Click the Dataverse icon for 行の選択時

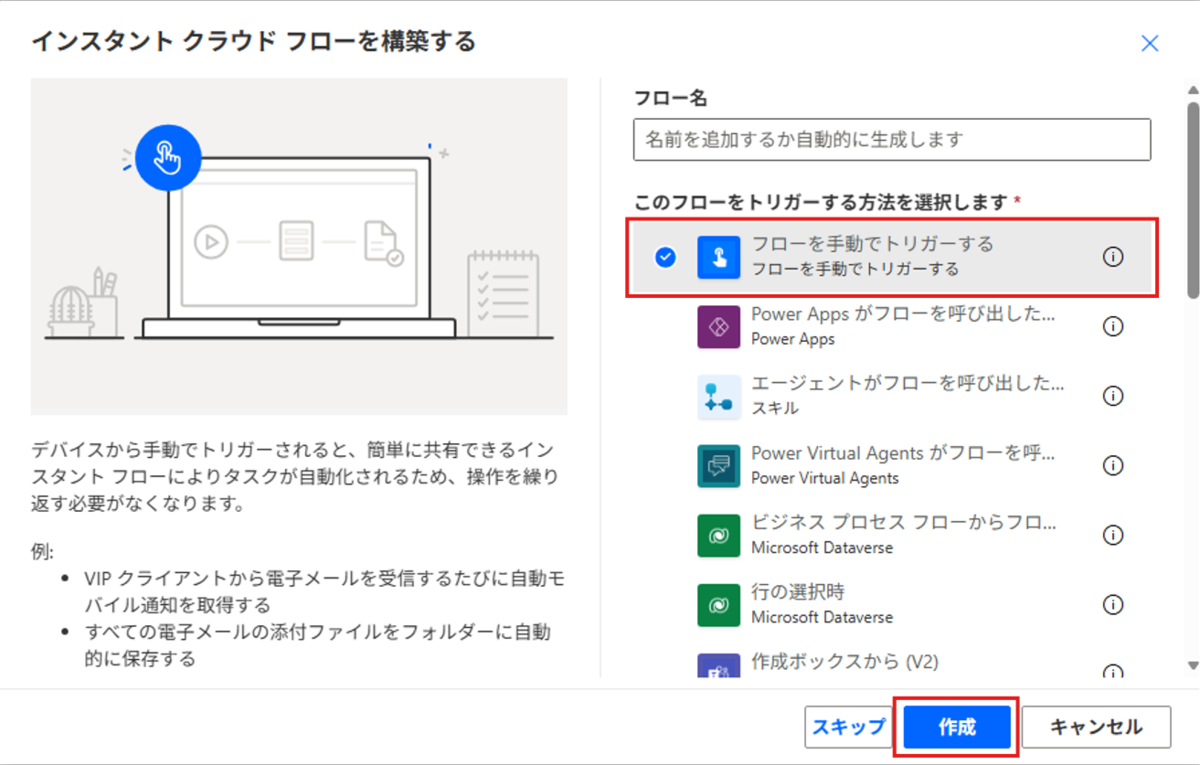(x=718, y=605)
